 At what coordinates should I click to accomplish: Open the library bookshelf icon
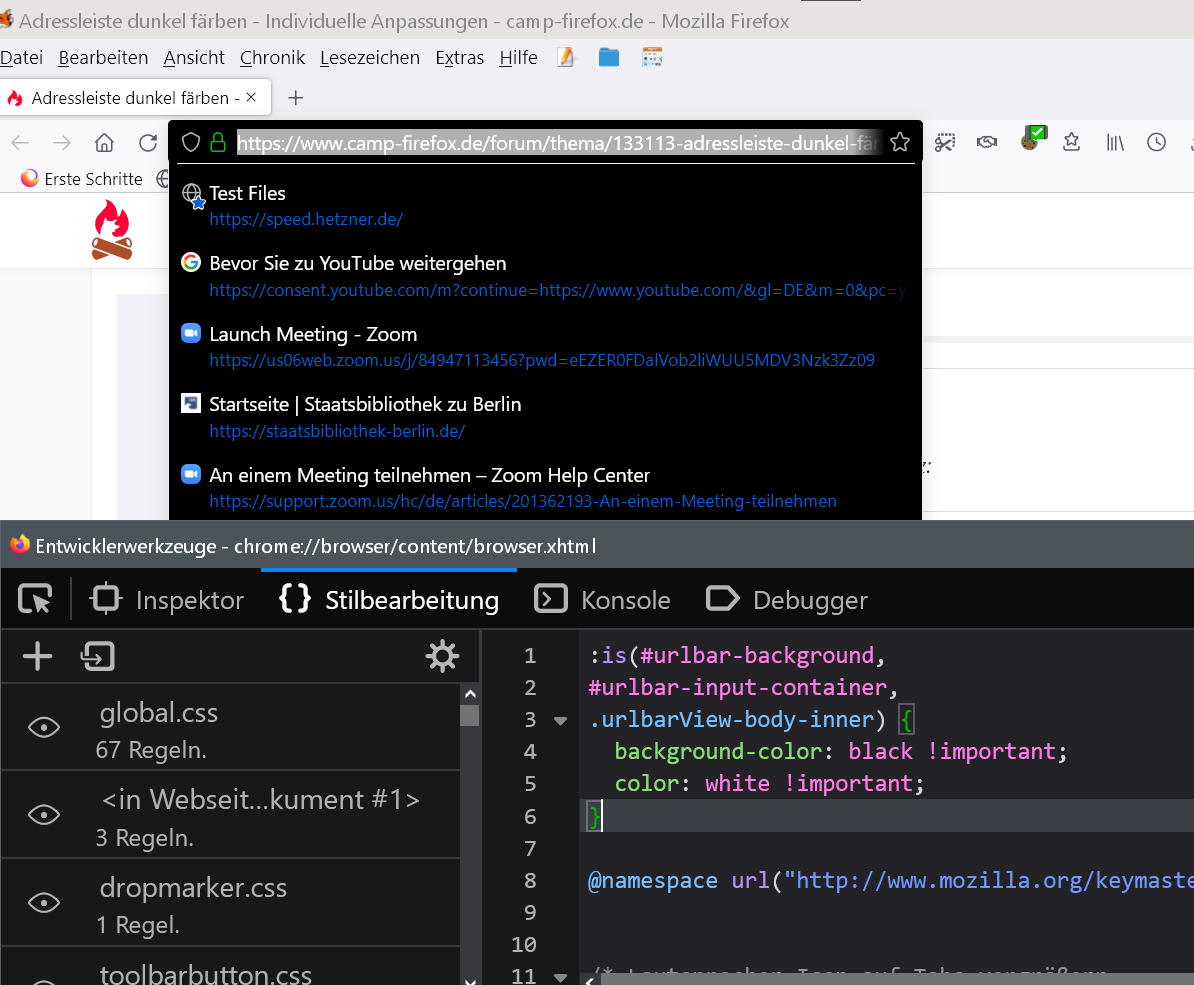click(x=1114, y=143)
